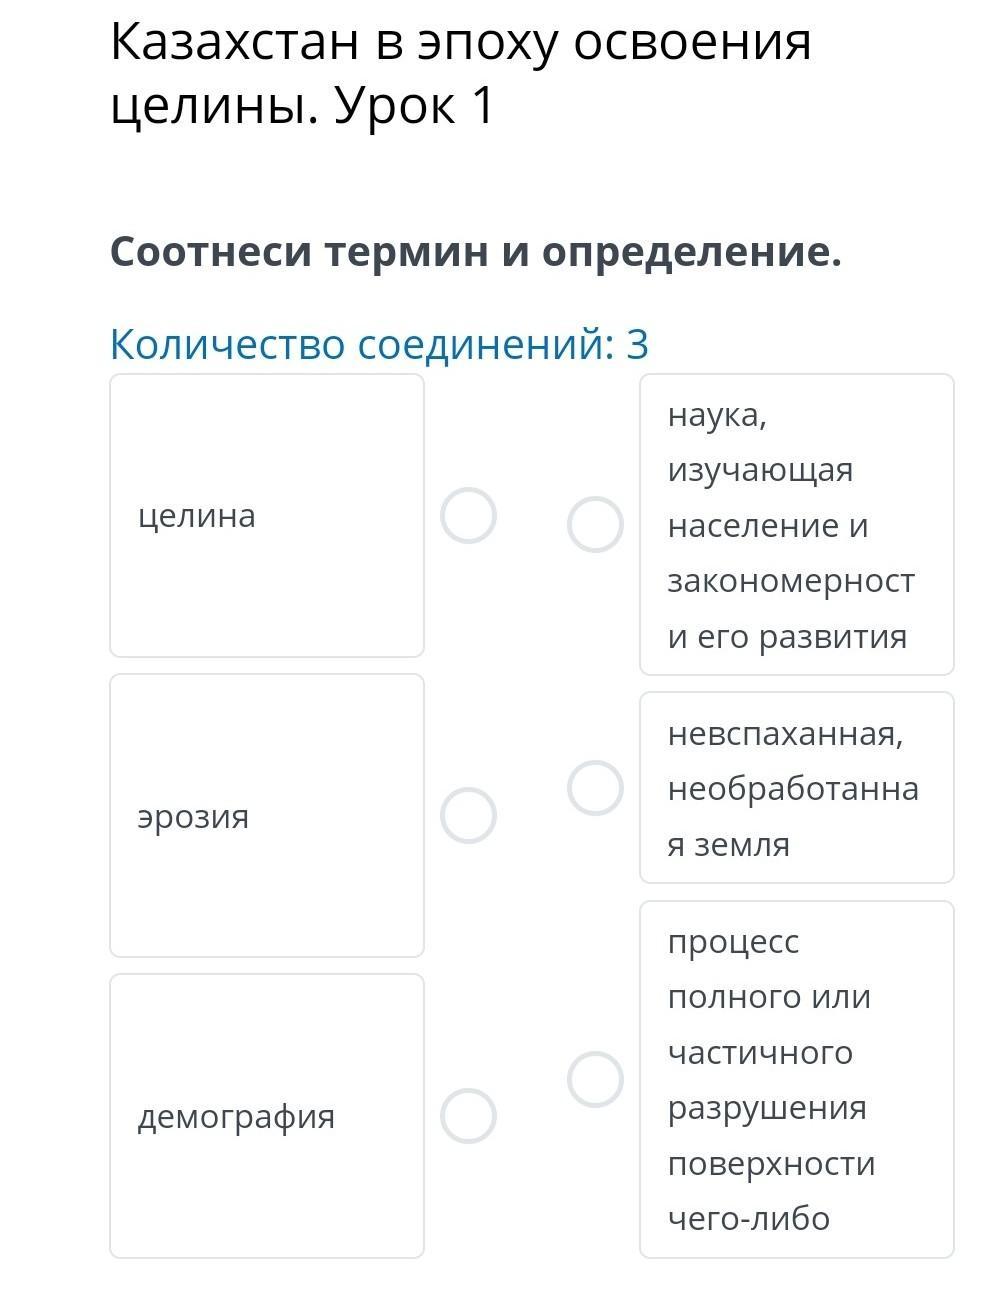The image size is (1000, 1308).
Task: Click the 'наука, изучающая население' definition card
Action: coord(796,525)
